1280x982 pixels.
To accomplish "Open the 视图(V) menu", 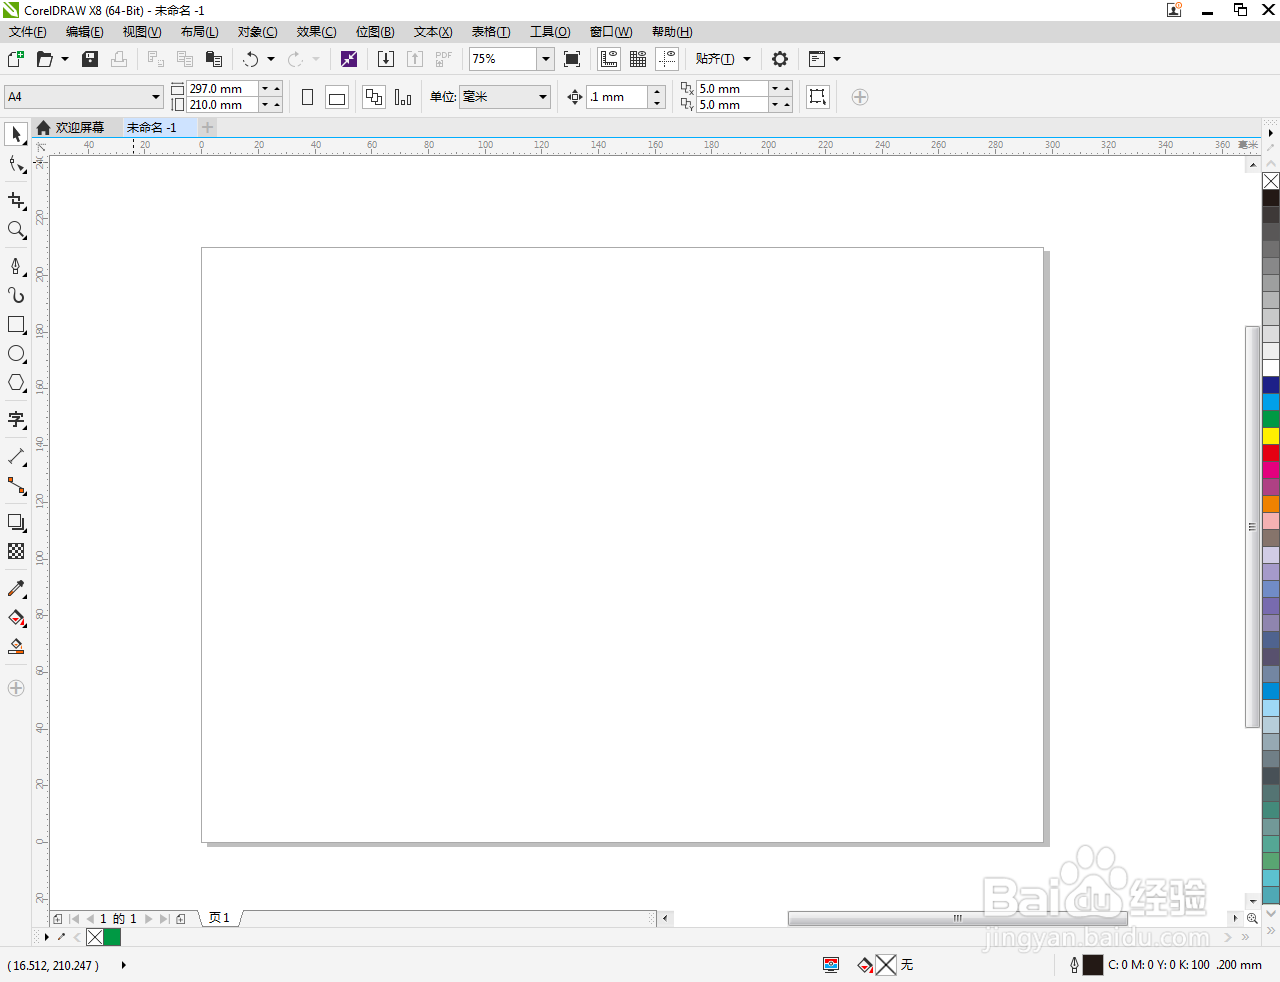I will [x=142, y=32].
